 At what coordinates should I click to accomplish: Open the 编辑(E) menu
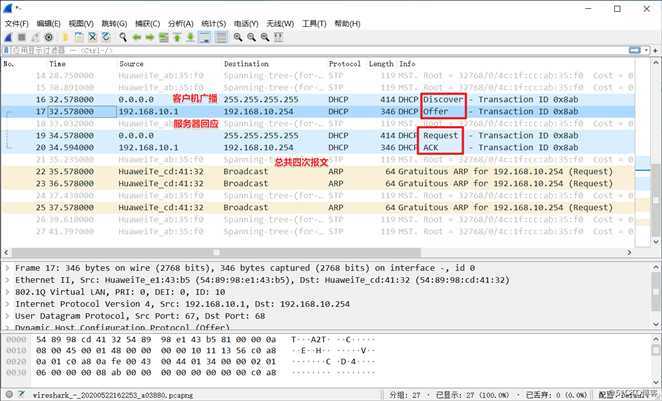pos(48,24)
